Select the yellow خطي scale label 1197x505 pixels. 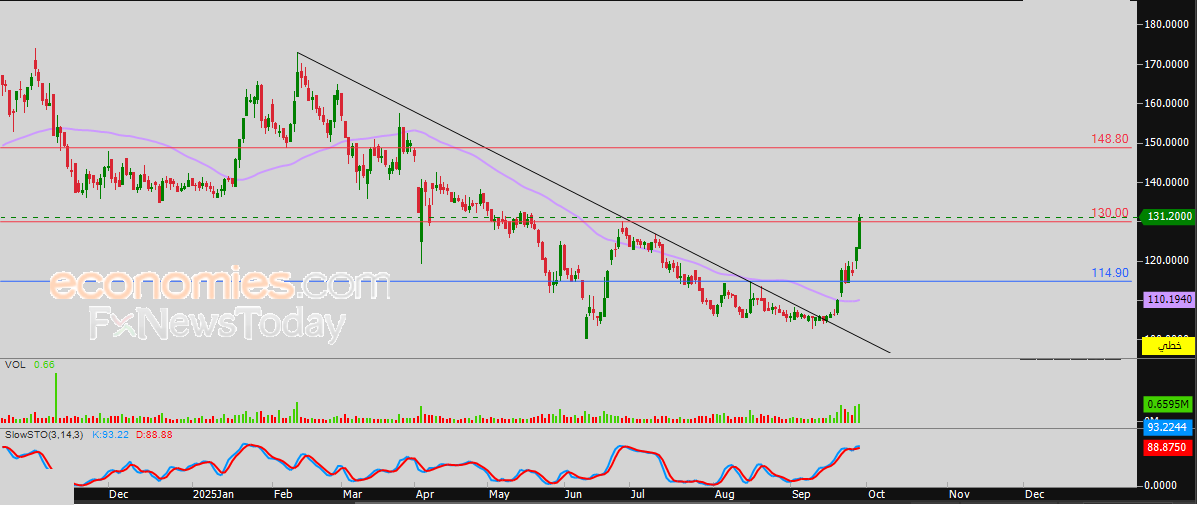click(x=1167, y=346)
